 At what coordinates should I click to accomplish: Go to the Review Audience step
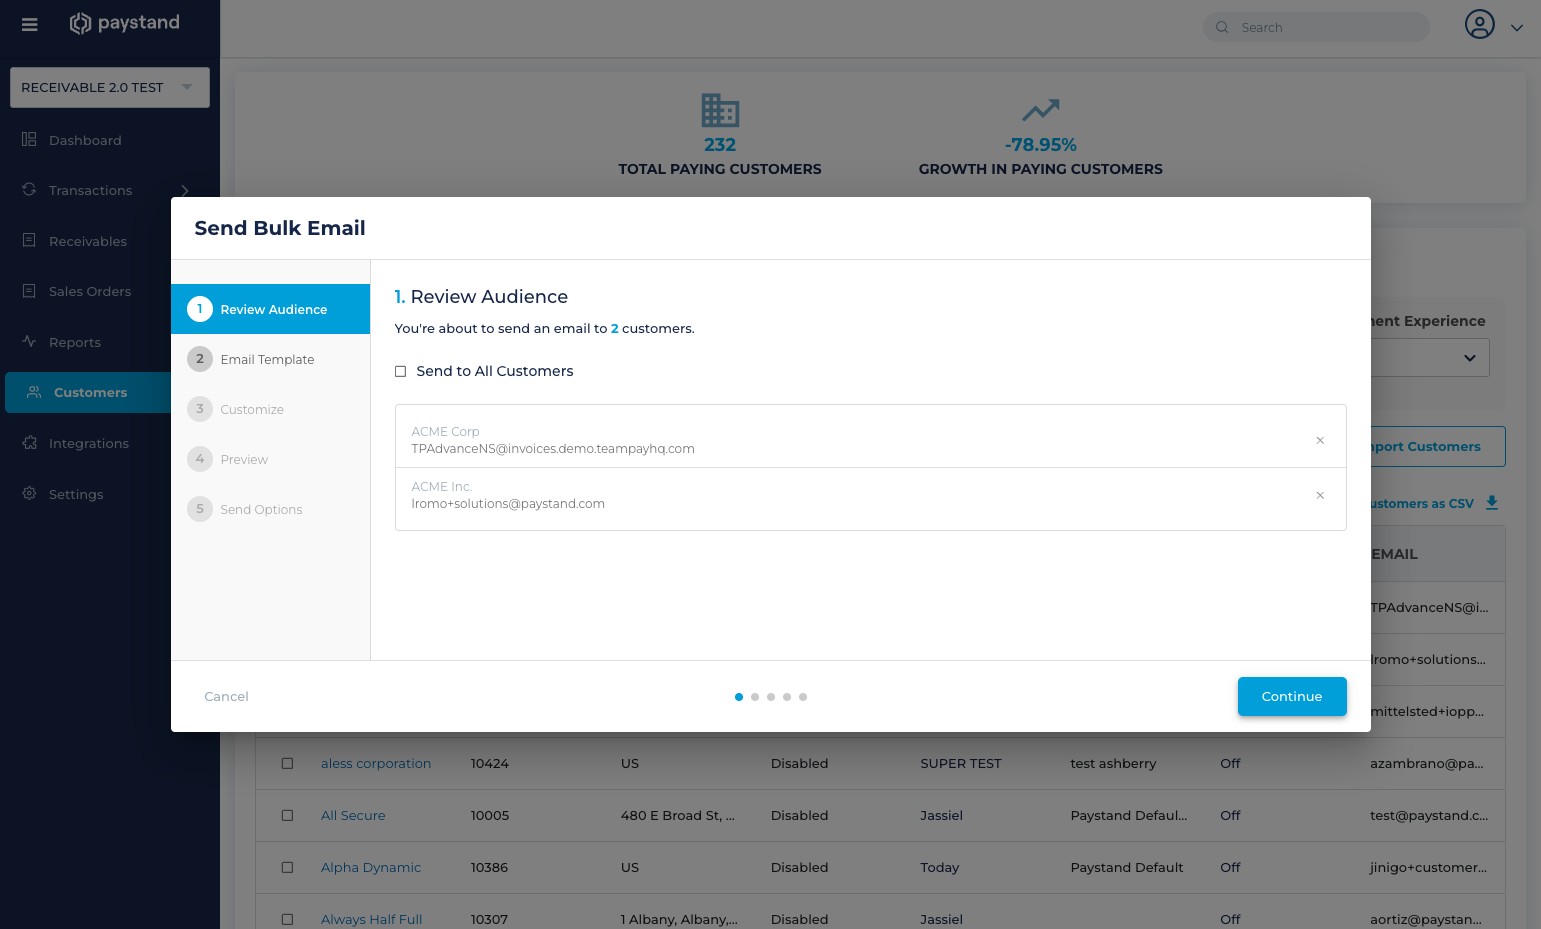pos(270,309)
